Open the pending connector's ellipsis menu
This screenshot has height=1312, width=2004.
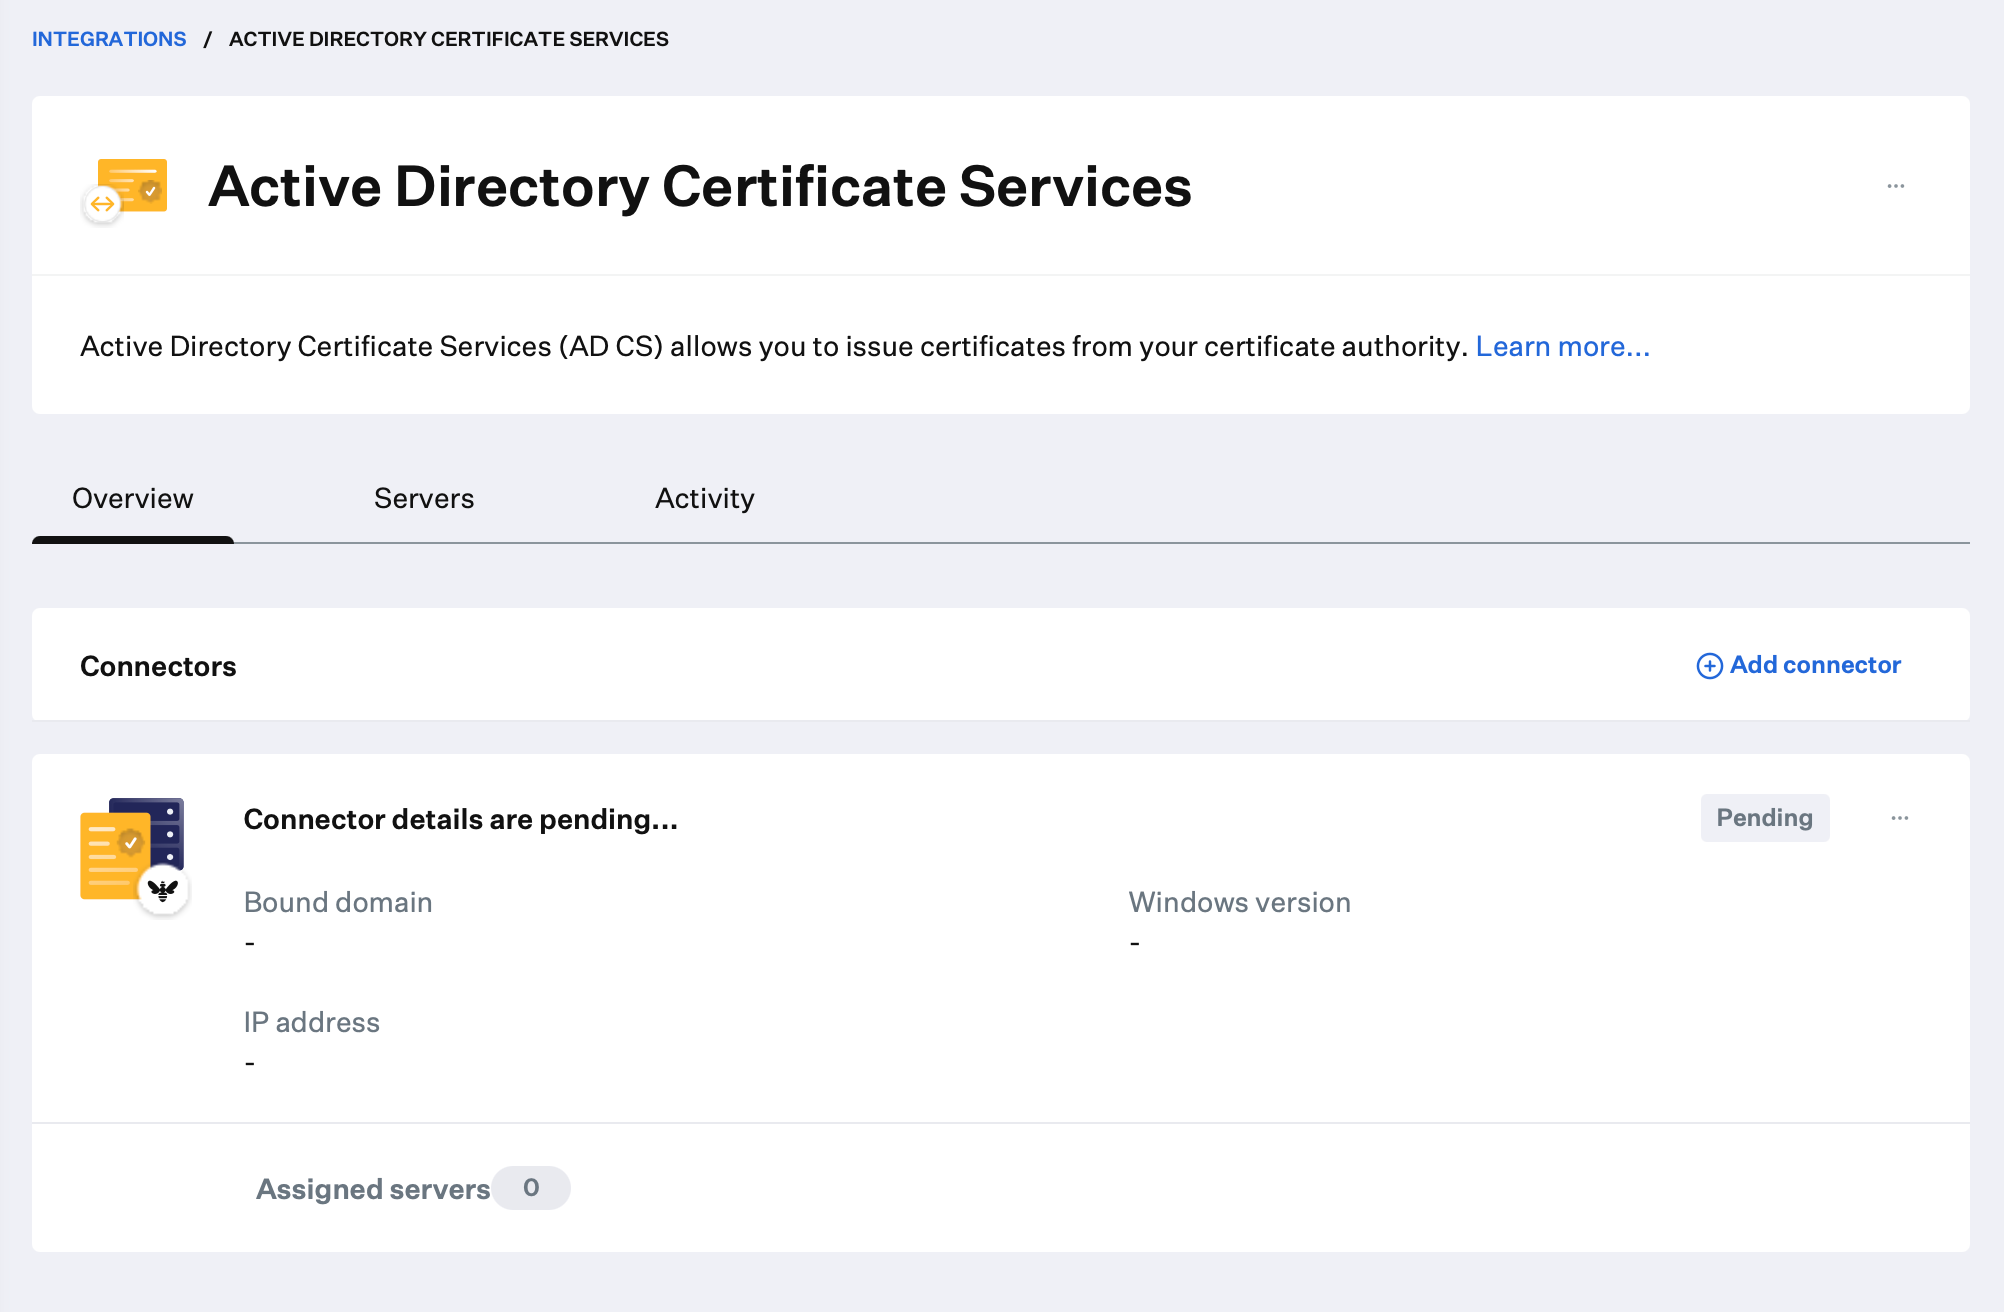click(1900, 818)
